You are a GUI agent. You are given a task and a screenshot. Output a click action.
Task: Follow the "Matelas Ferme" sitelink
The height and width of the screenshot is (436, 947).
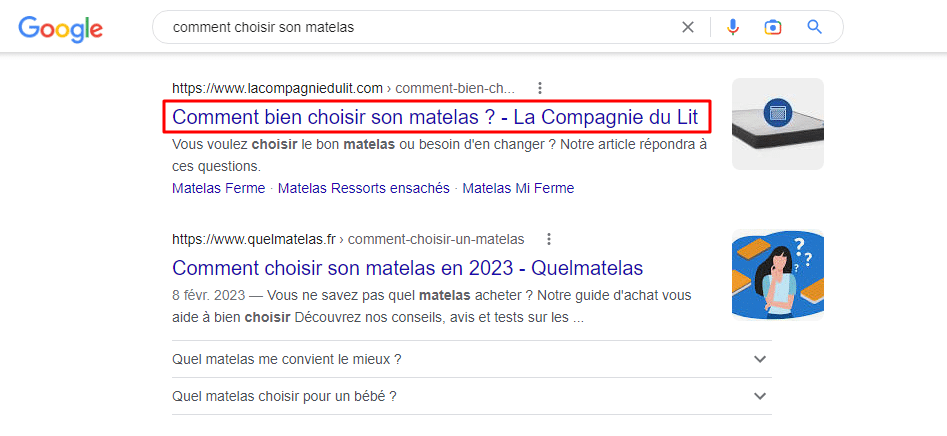[x=219, y=188]
